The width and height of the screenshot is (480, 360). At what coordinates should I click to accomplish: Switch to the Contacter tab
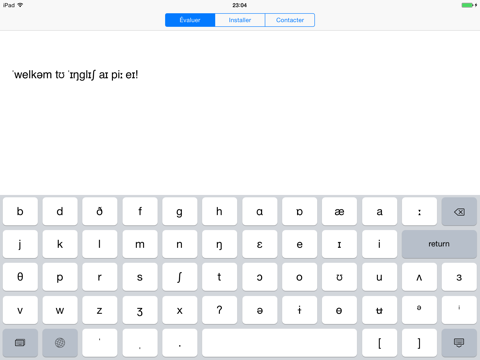[290, 20]
